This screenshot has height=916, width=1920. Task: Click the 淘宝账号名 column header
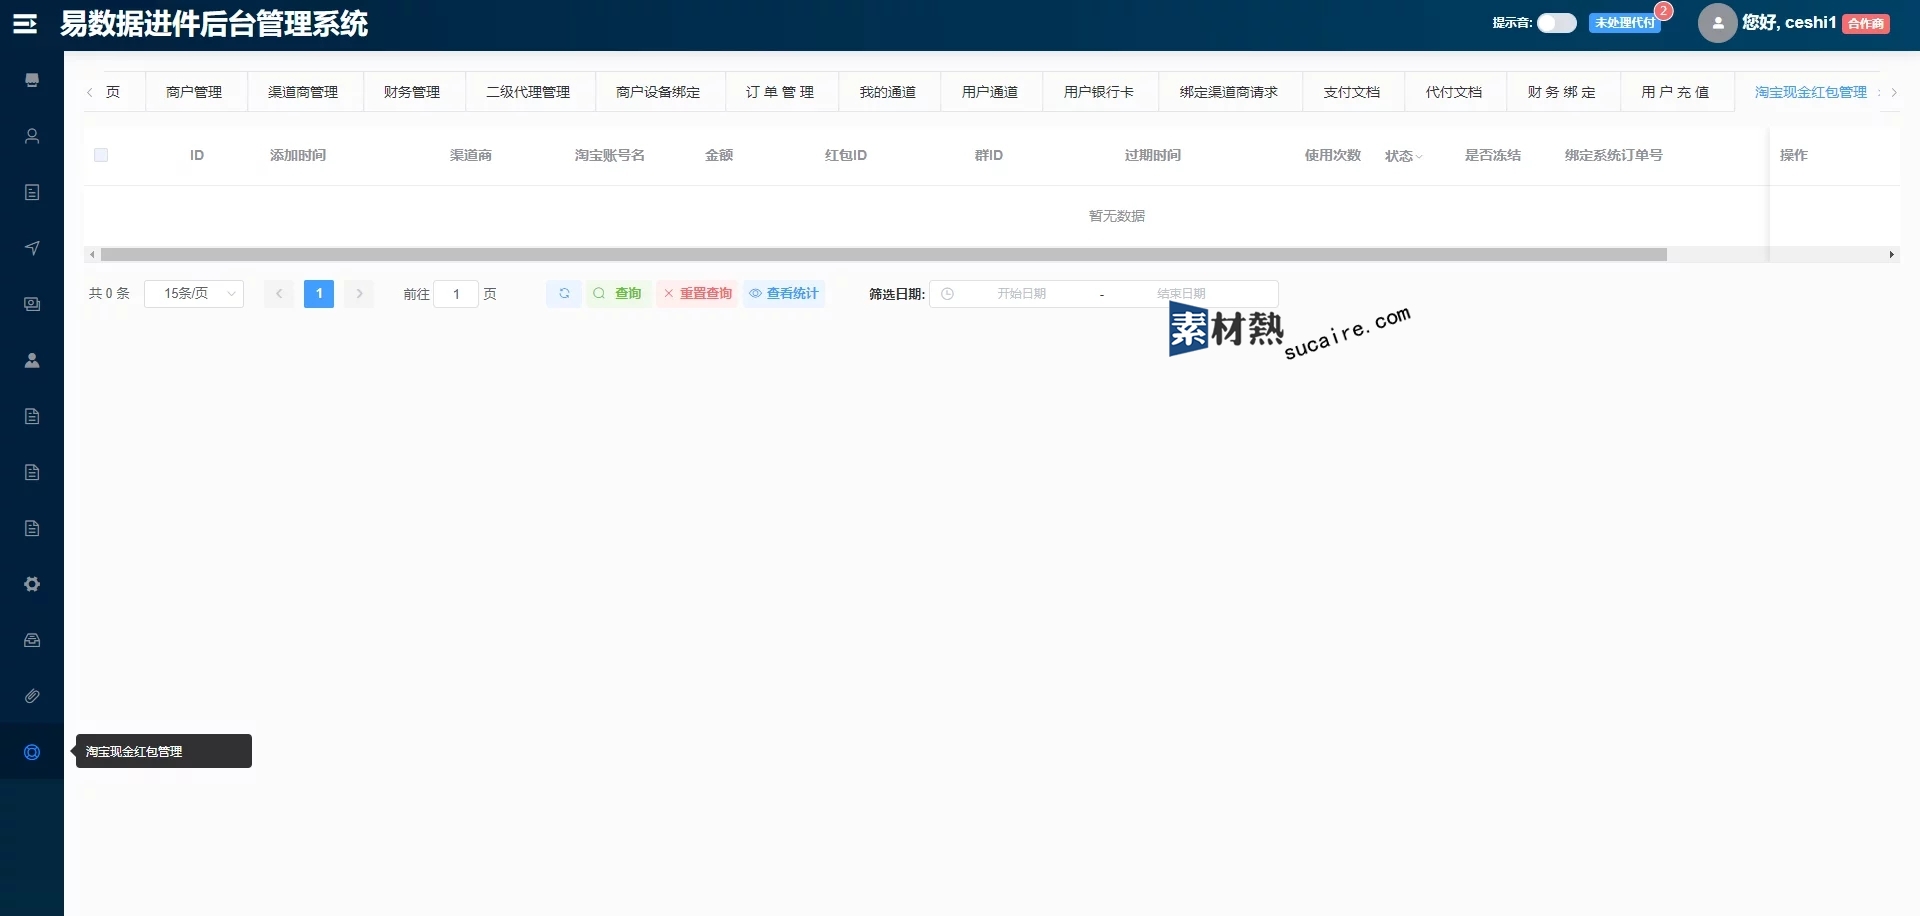point(610,155)
